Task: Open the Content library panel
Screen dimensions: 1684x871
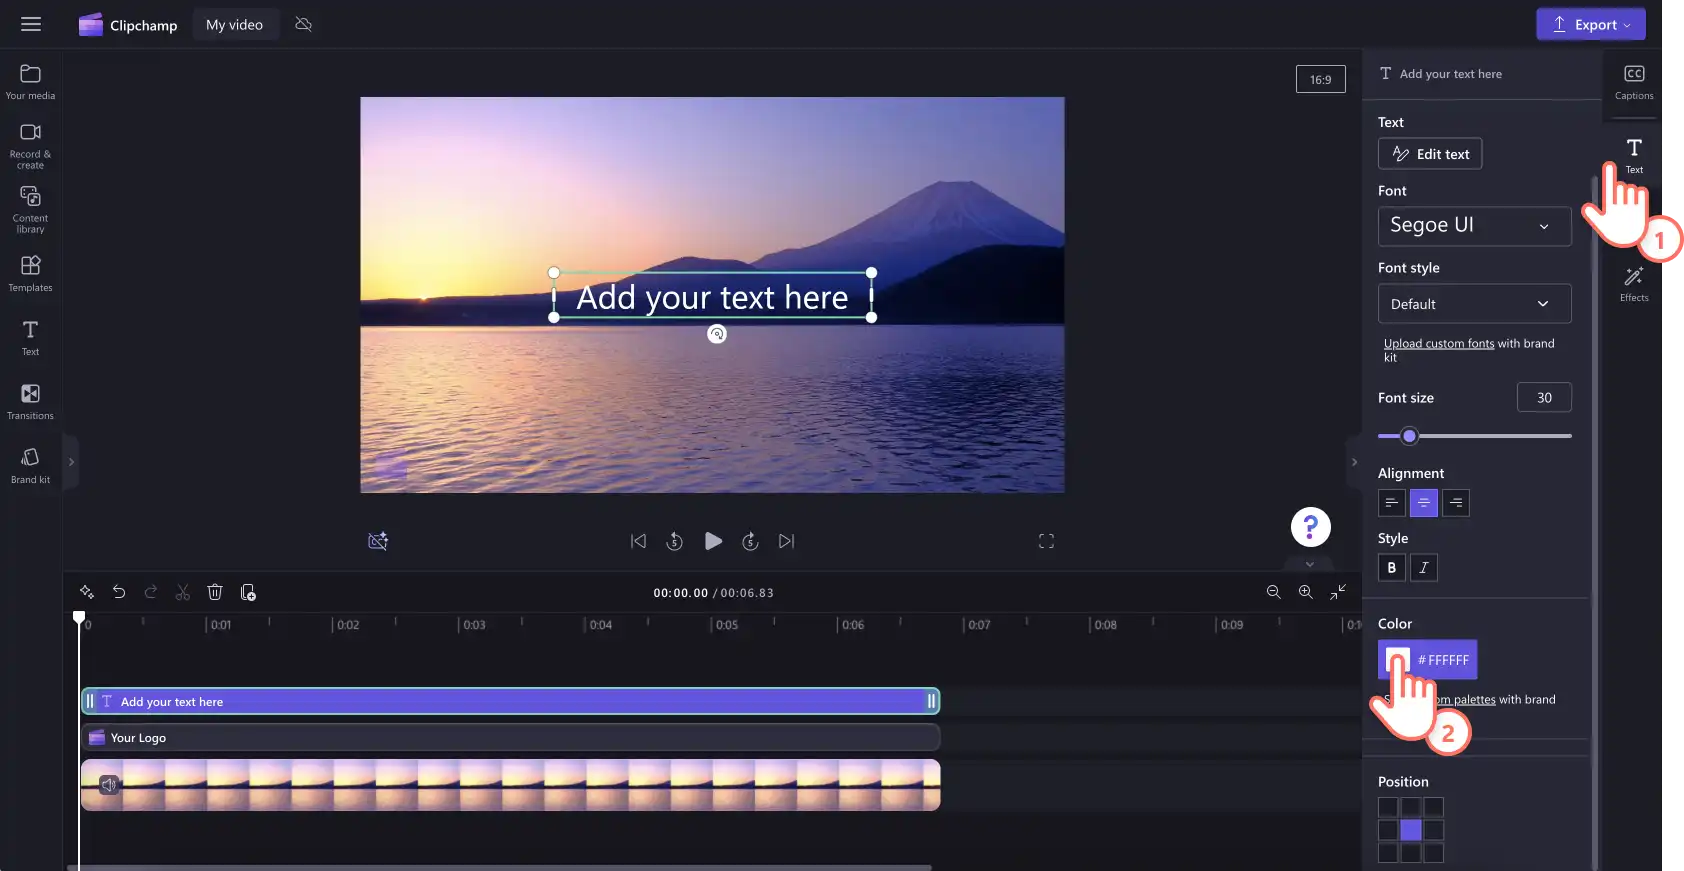Action: point(30,209)
